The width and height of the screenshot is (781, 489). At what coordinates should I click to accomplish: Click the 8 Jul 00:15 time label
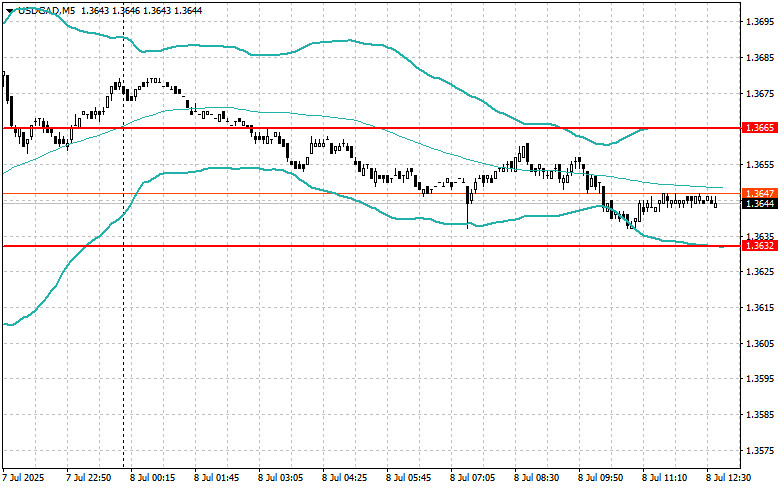click(x=153, y=478)
